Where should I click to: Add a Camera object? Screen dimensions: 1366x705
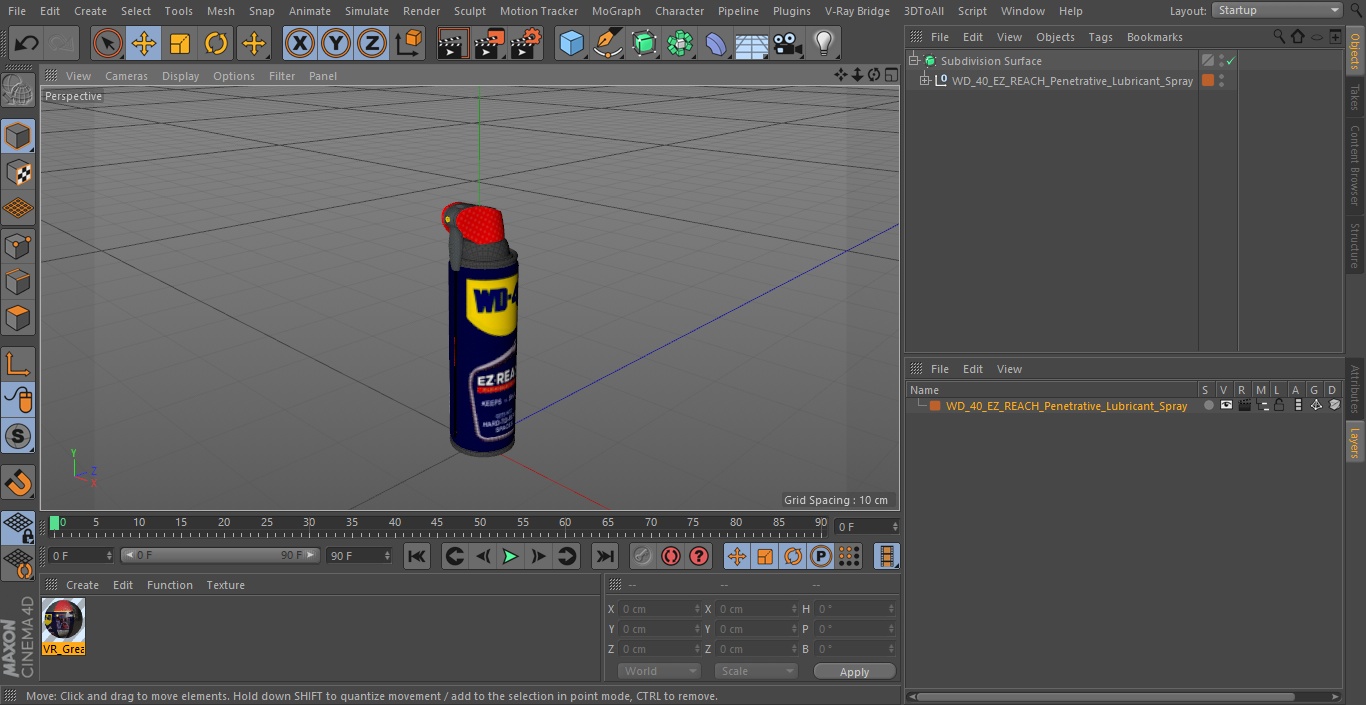[x=788, y=44]
